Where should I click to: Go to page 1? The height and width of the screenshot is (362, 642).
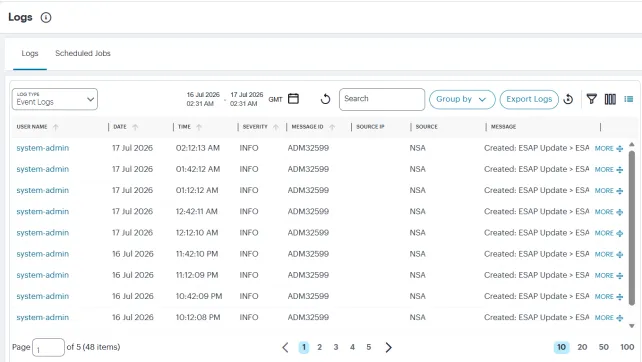click(303, 347)
